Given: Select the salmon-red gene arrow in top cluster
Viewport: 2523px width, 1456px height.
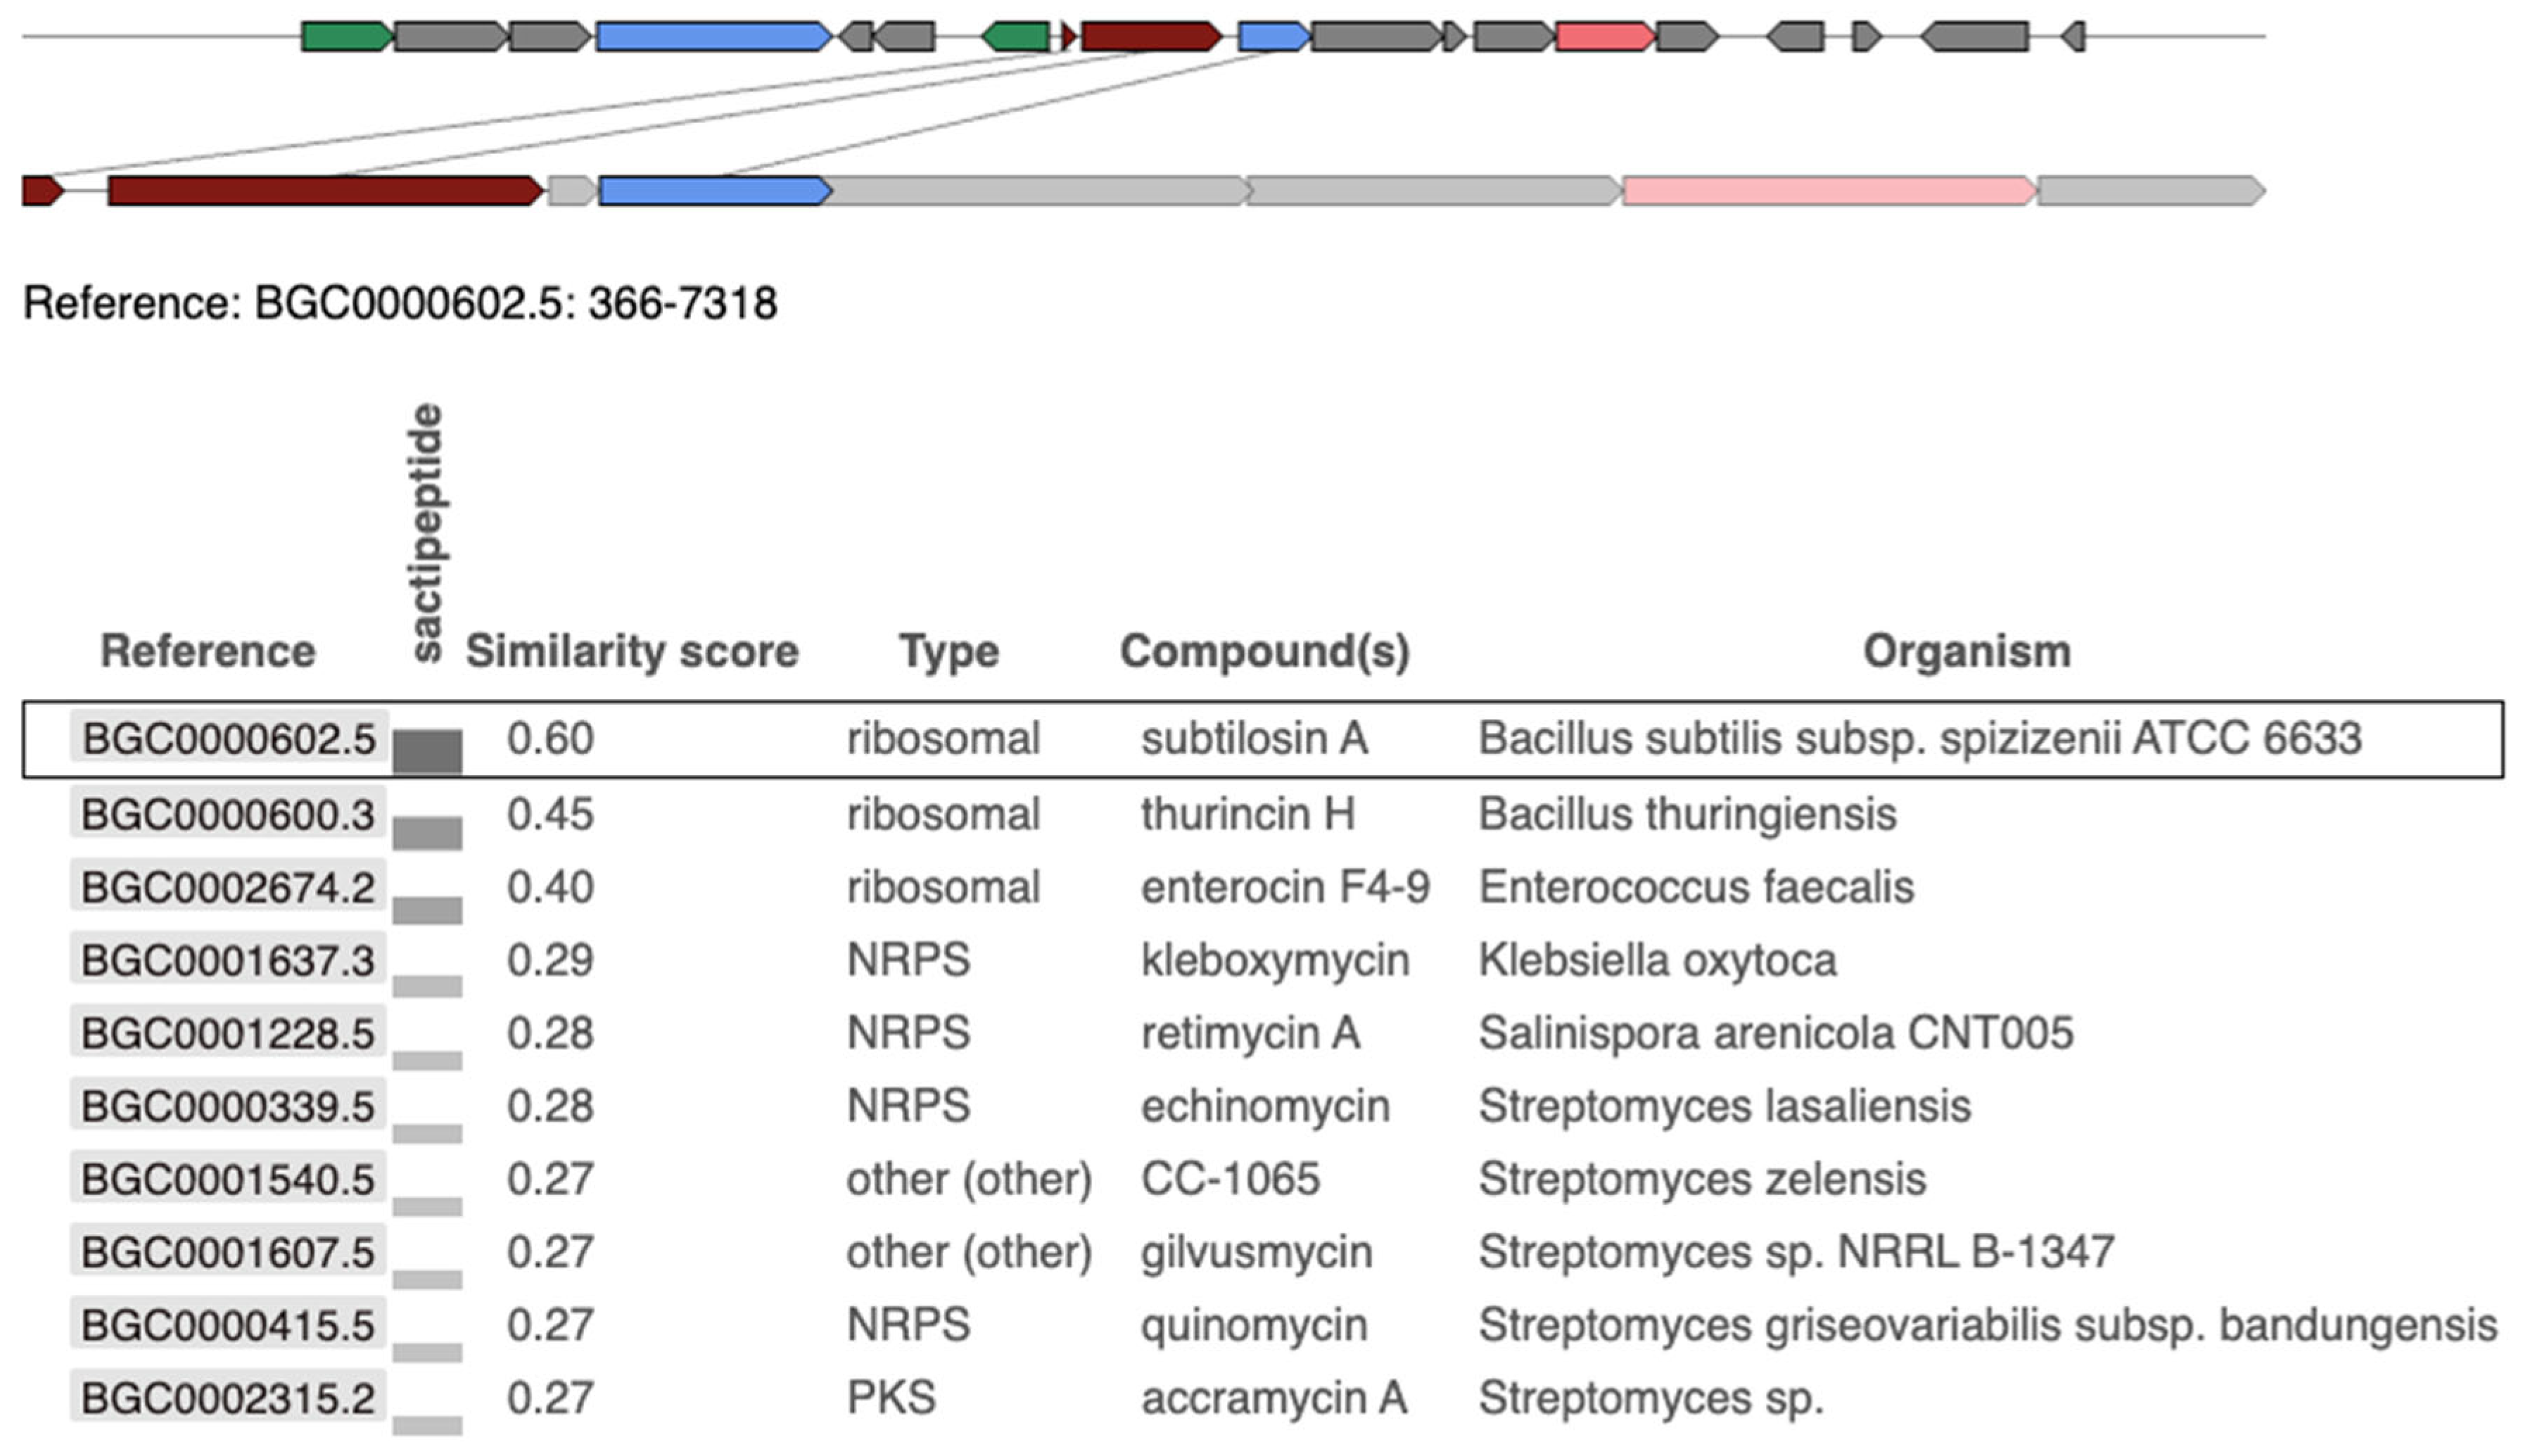Looking at the screenshot, I should (x=1604, y=37).
